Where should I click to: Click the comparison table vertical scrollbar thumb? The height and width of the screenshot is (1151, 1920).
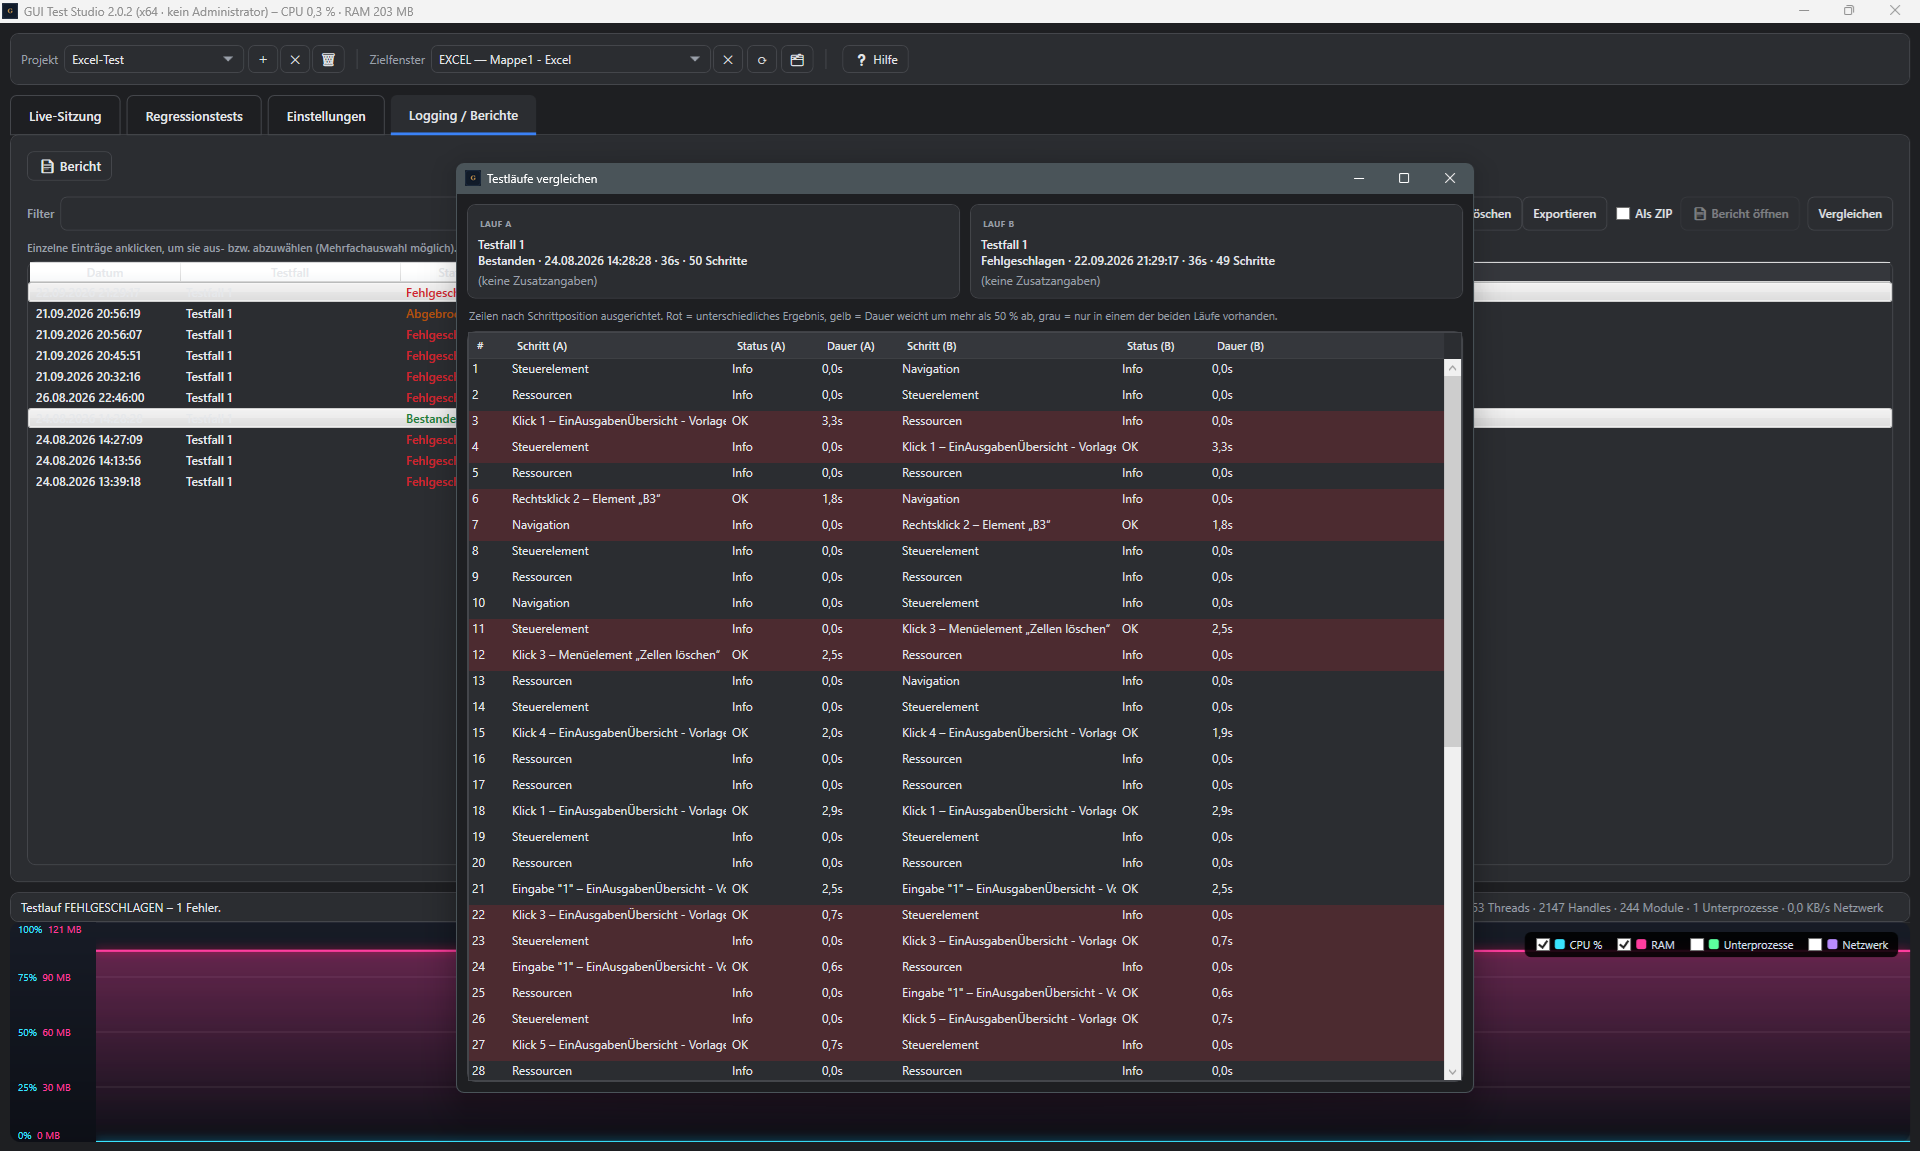1452,560
